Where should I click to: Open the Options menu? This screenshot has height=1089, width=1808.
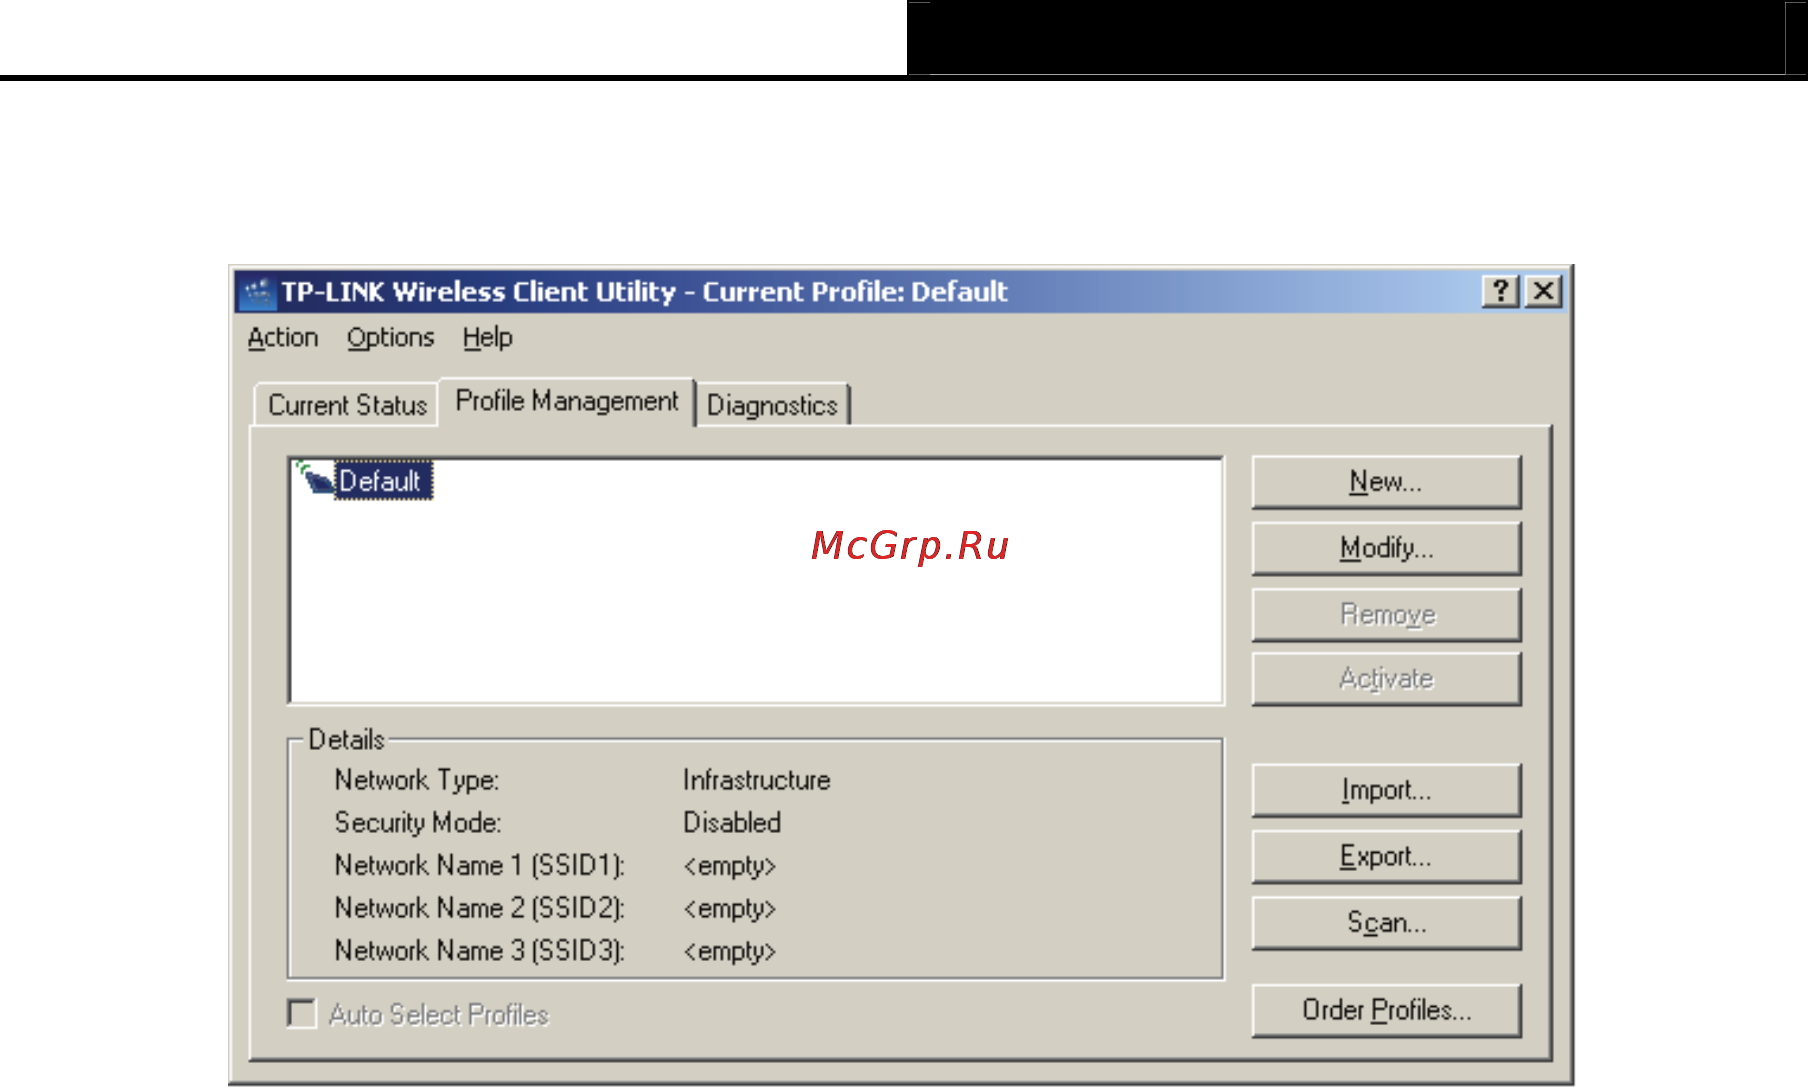[391, 338]
